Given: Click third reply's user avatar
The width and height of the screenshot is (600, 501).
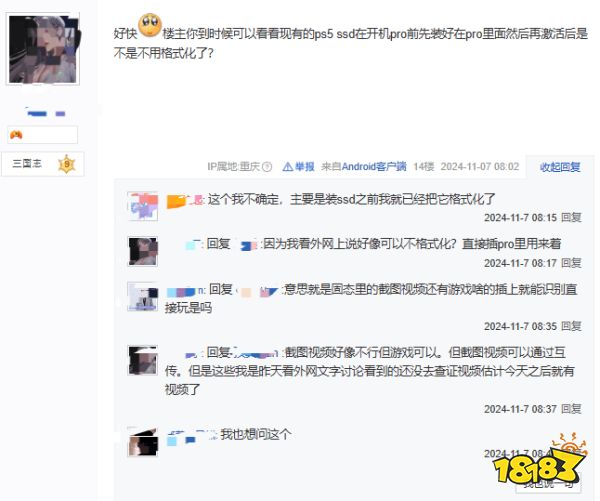Looking at the screenshot, I should coord(142,297).
